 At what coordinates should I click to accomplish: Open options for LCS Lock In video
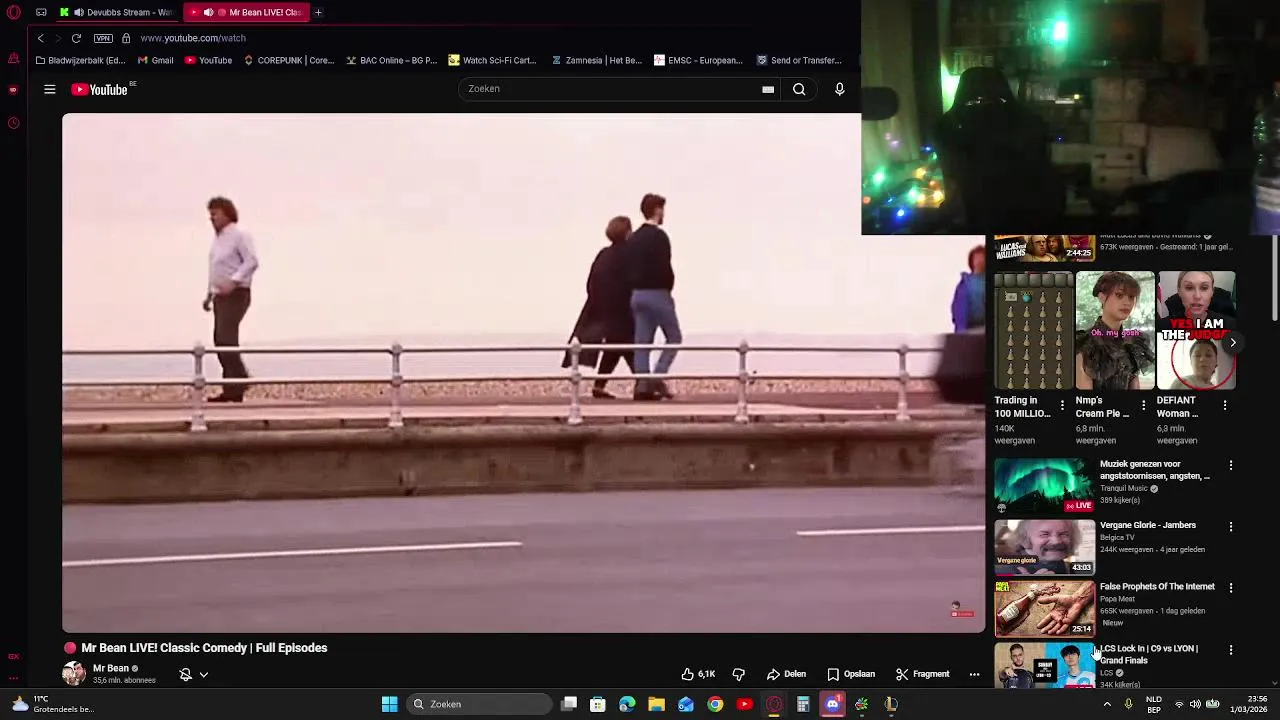click(1231, 650)
